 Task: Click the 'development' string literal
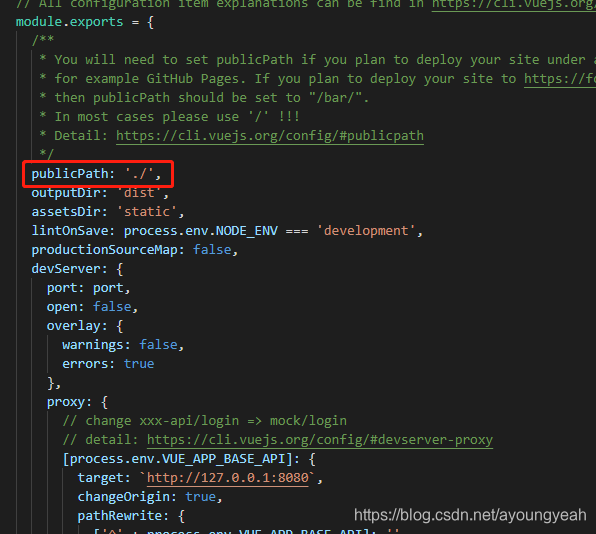[366, 231]
